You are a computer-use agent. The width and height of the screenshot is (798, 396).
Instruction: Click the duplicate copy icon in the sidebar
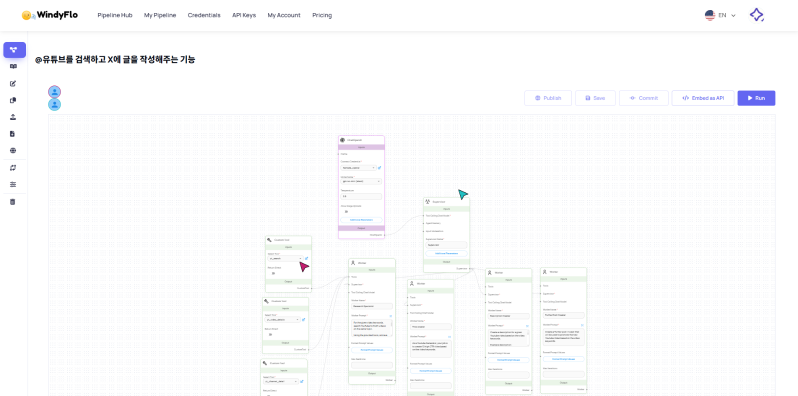pos(13,100)
